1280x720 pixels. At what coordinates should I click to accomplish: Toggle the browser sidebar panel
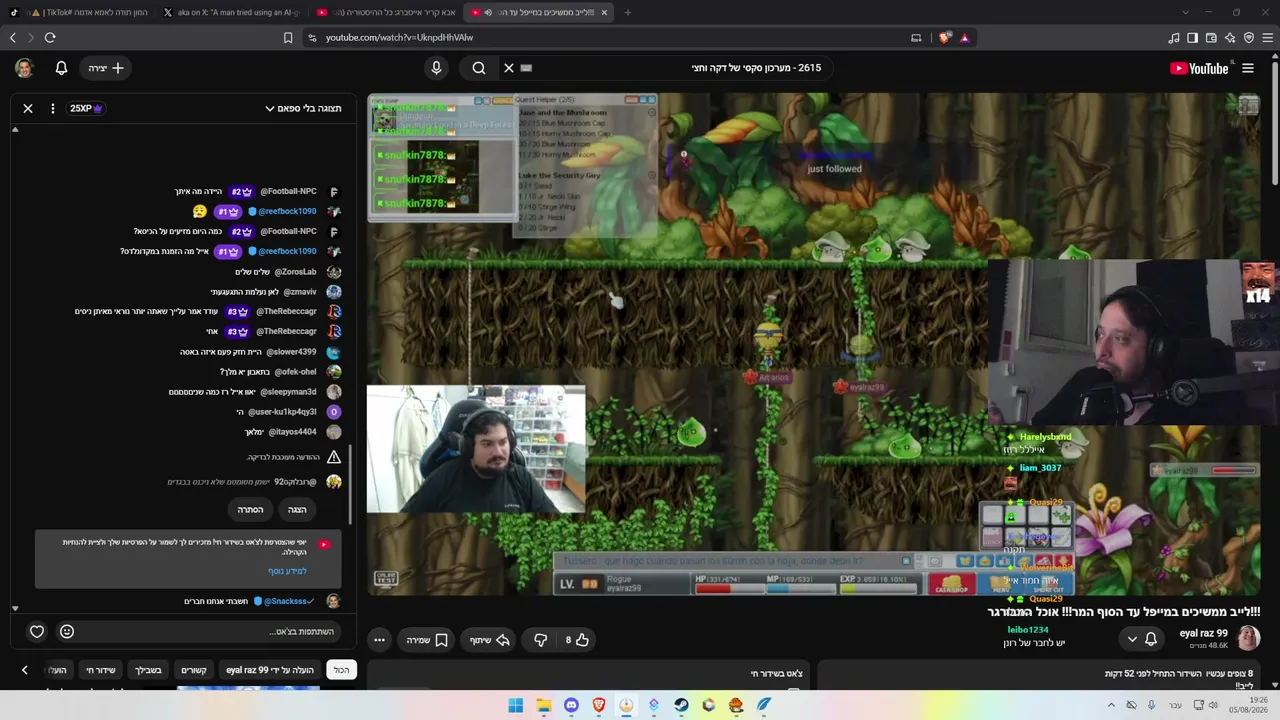(x=1192, y=37)
